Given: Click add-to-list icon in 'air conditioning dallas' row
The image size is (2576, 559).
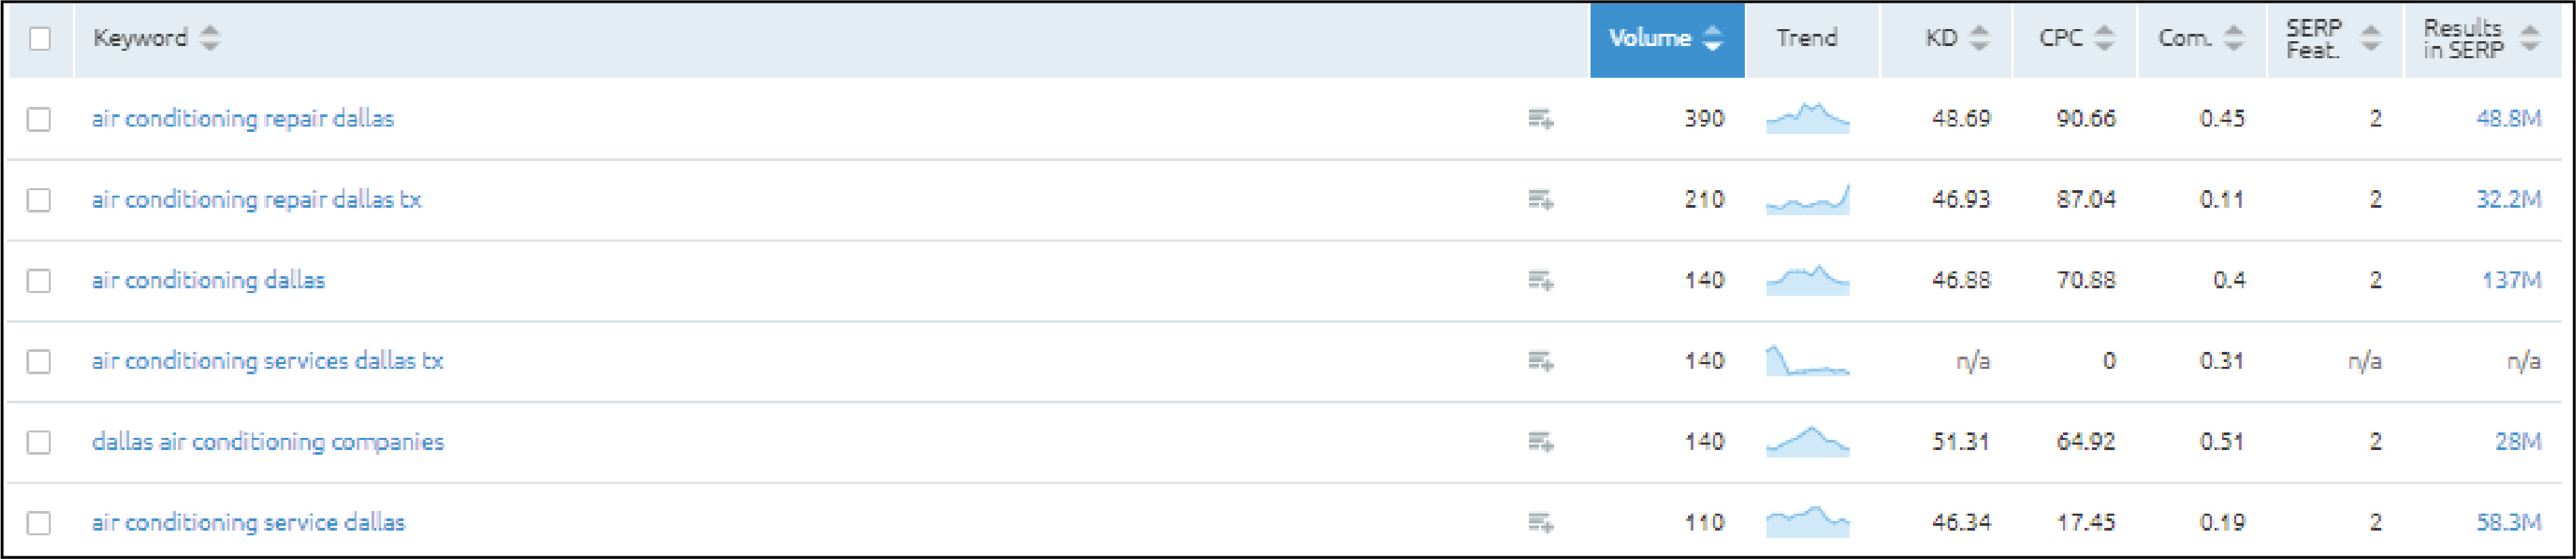Looking at the screenshot, I should click(1540, 281).
